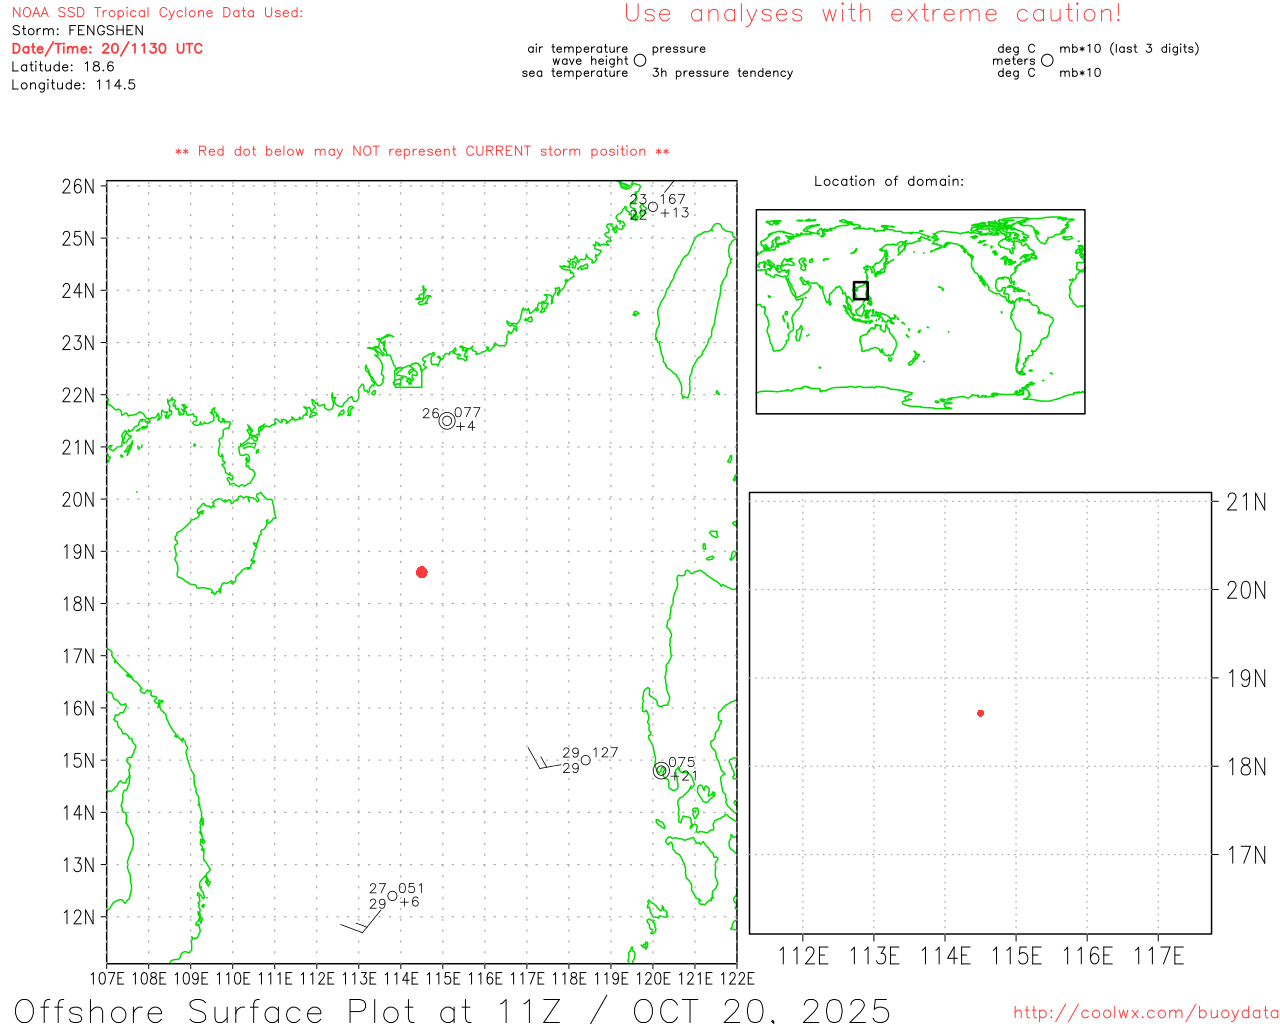Select the buoy station marker reading pressure 167
The height and width of the screenshot is (1024, 1280).
653,207
